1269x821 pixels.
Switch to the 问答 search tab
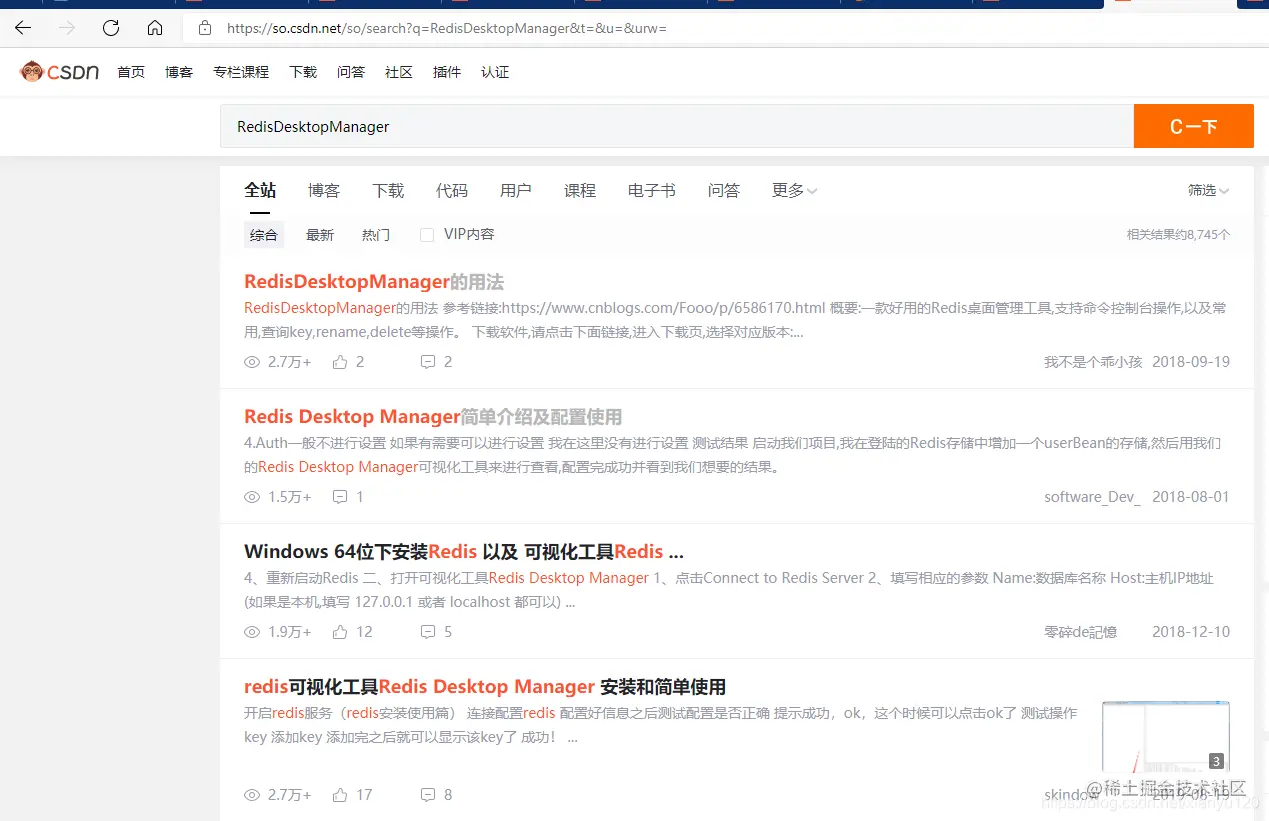724,190
